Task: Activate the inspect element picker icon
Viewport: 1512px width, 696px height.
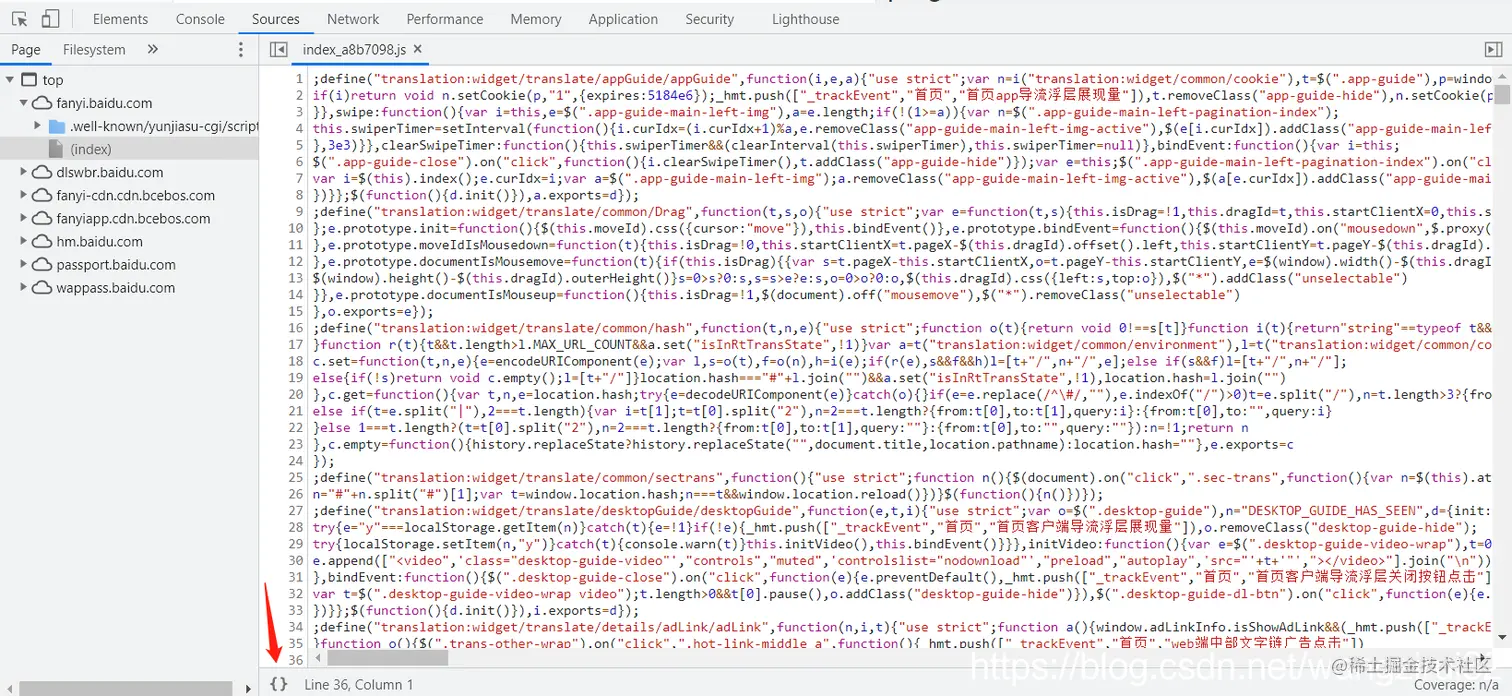Action: [20, 19]
